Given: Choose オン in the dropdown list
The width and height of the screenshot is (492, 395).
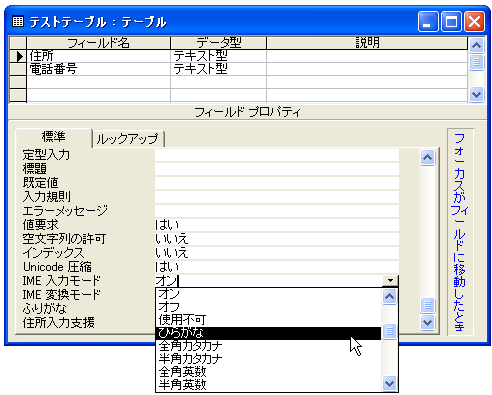Looking at the screenshot, I should pyautogui.click(x=268, y=294).
